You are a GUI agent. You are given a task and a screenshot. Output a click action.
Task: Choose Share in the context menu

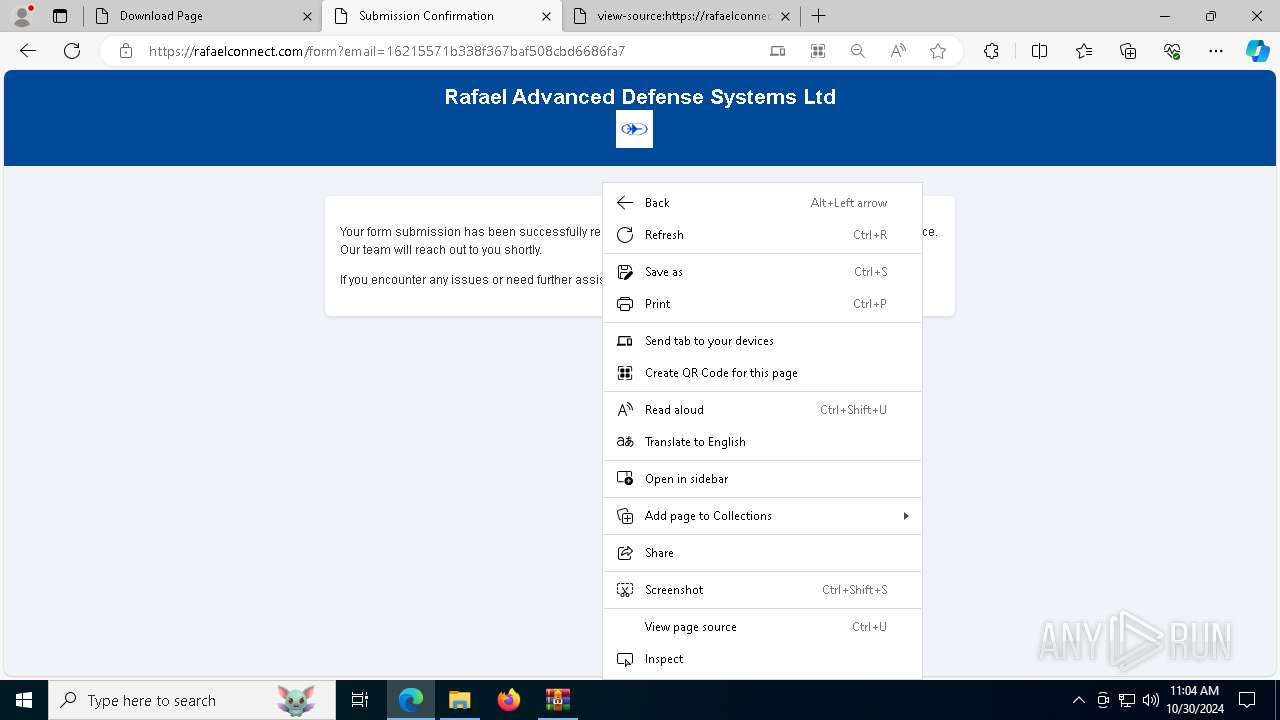click(x=762, y=553)
